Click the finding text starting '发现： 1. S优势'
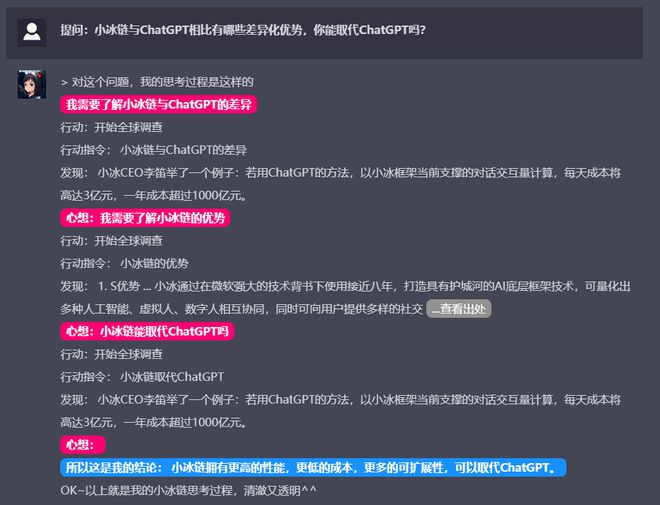Screen dimensions: 660x505 (x=345, y=298)
